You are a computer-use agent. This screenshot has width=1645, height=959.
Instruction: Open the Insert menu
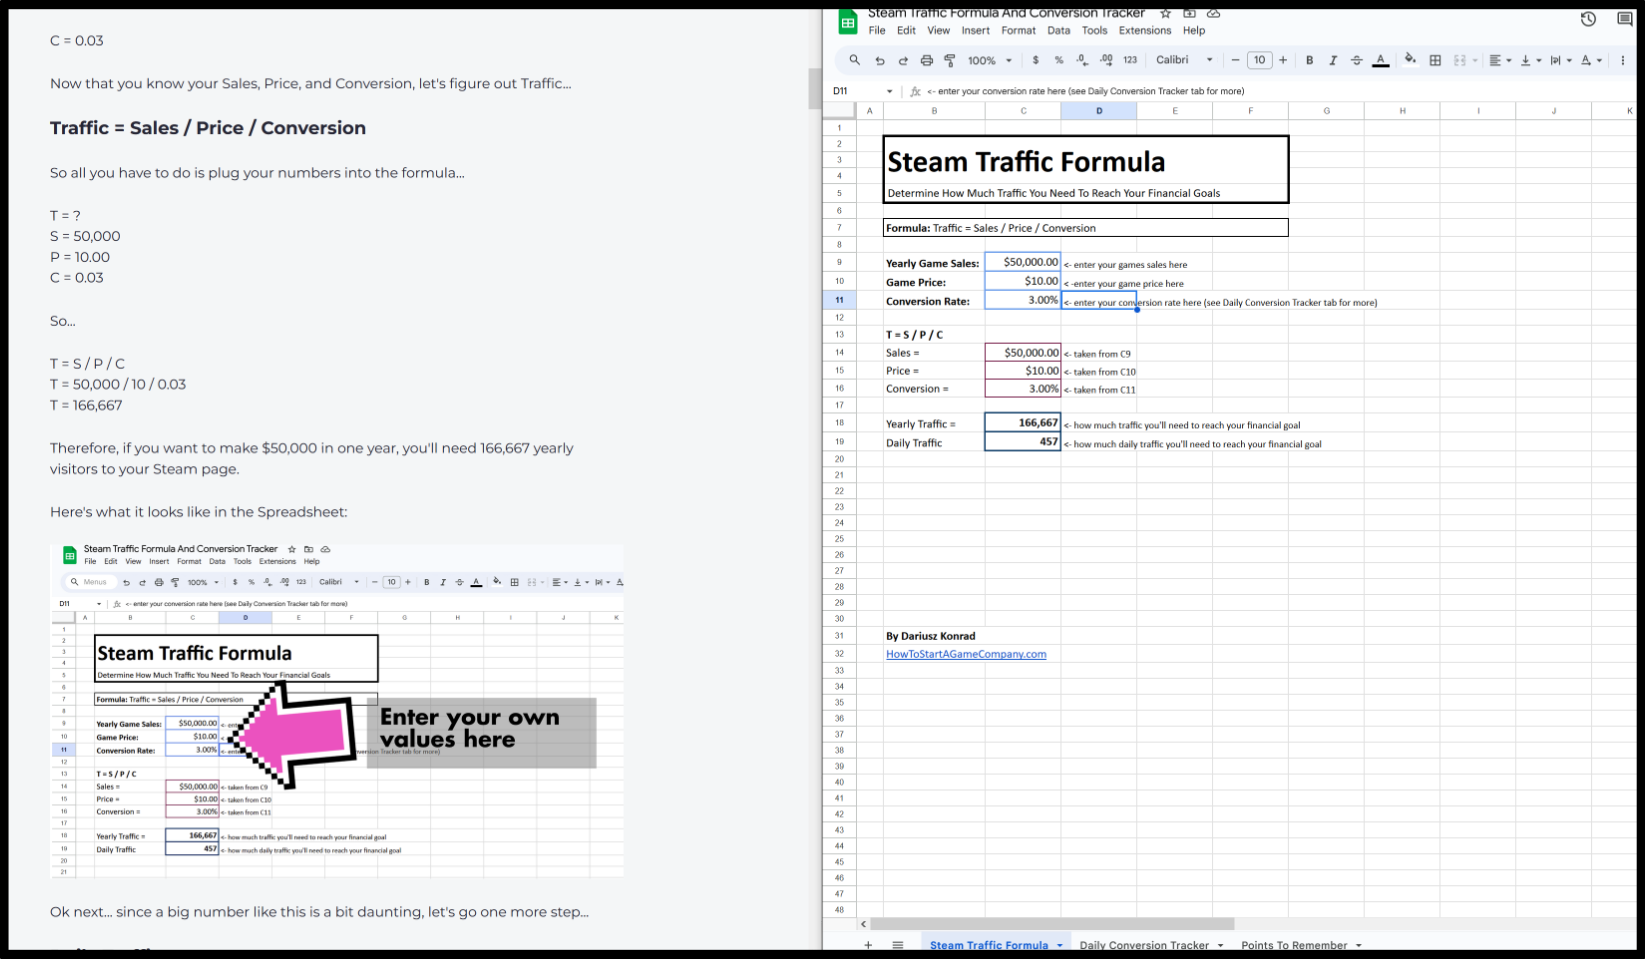pos(975,30)
